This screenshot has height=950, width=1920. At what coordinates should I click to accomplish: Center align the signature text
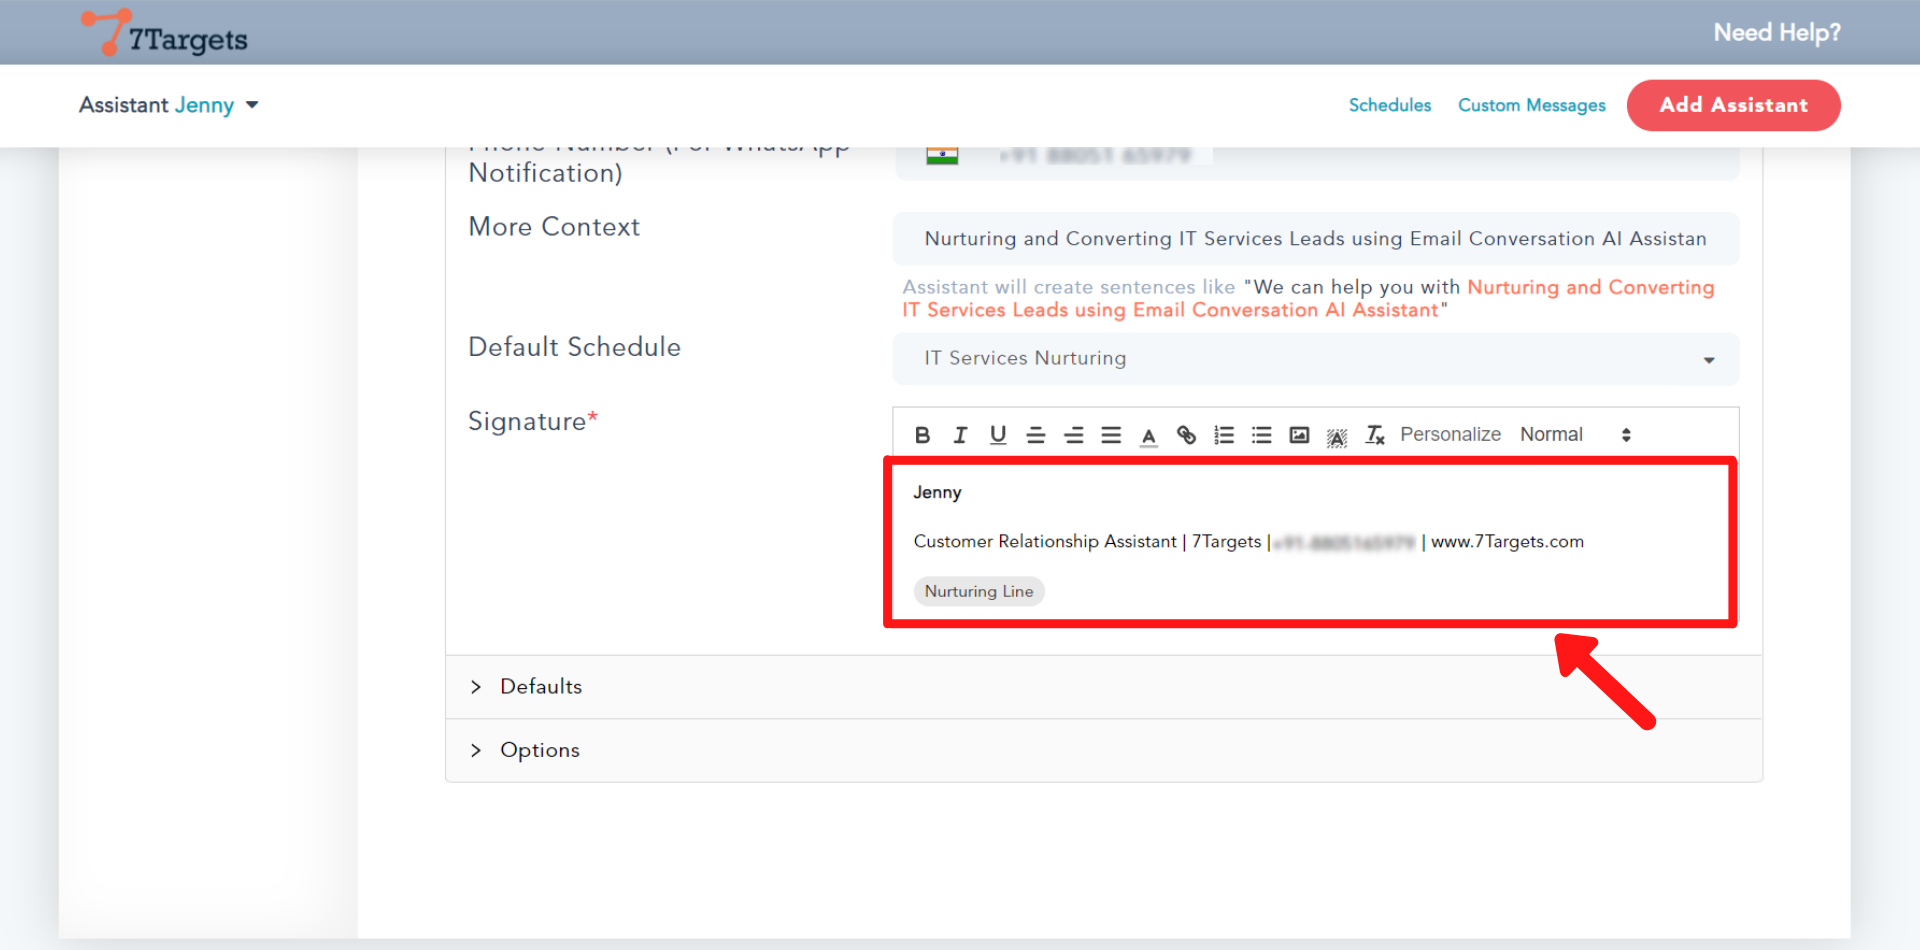click(x=1036, y=435)
